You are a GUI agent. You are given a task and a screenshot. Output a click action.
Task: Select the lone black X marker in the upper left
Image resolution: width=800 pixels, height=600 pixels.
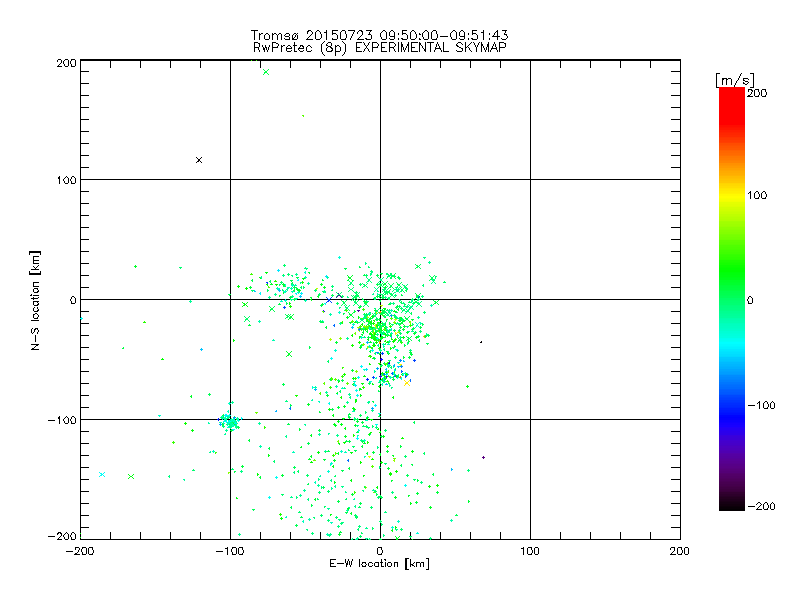[199, 160]
